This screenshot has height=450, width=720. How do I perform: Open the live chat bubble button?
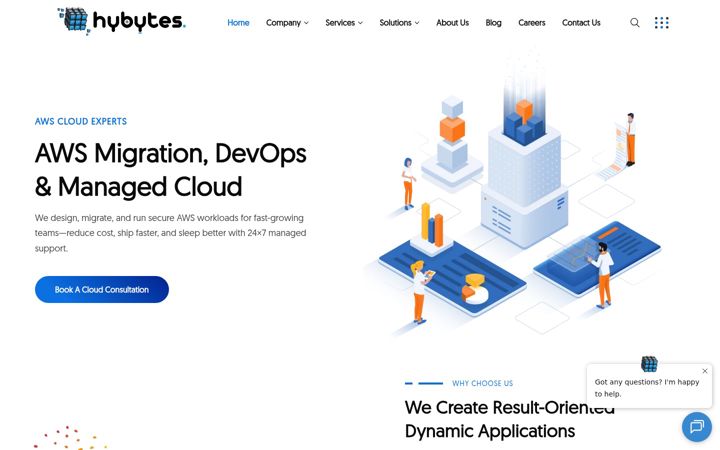(x=697, y=427)
